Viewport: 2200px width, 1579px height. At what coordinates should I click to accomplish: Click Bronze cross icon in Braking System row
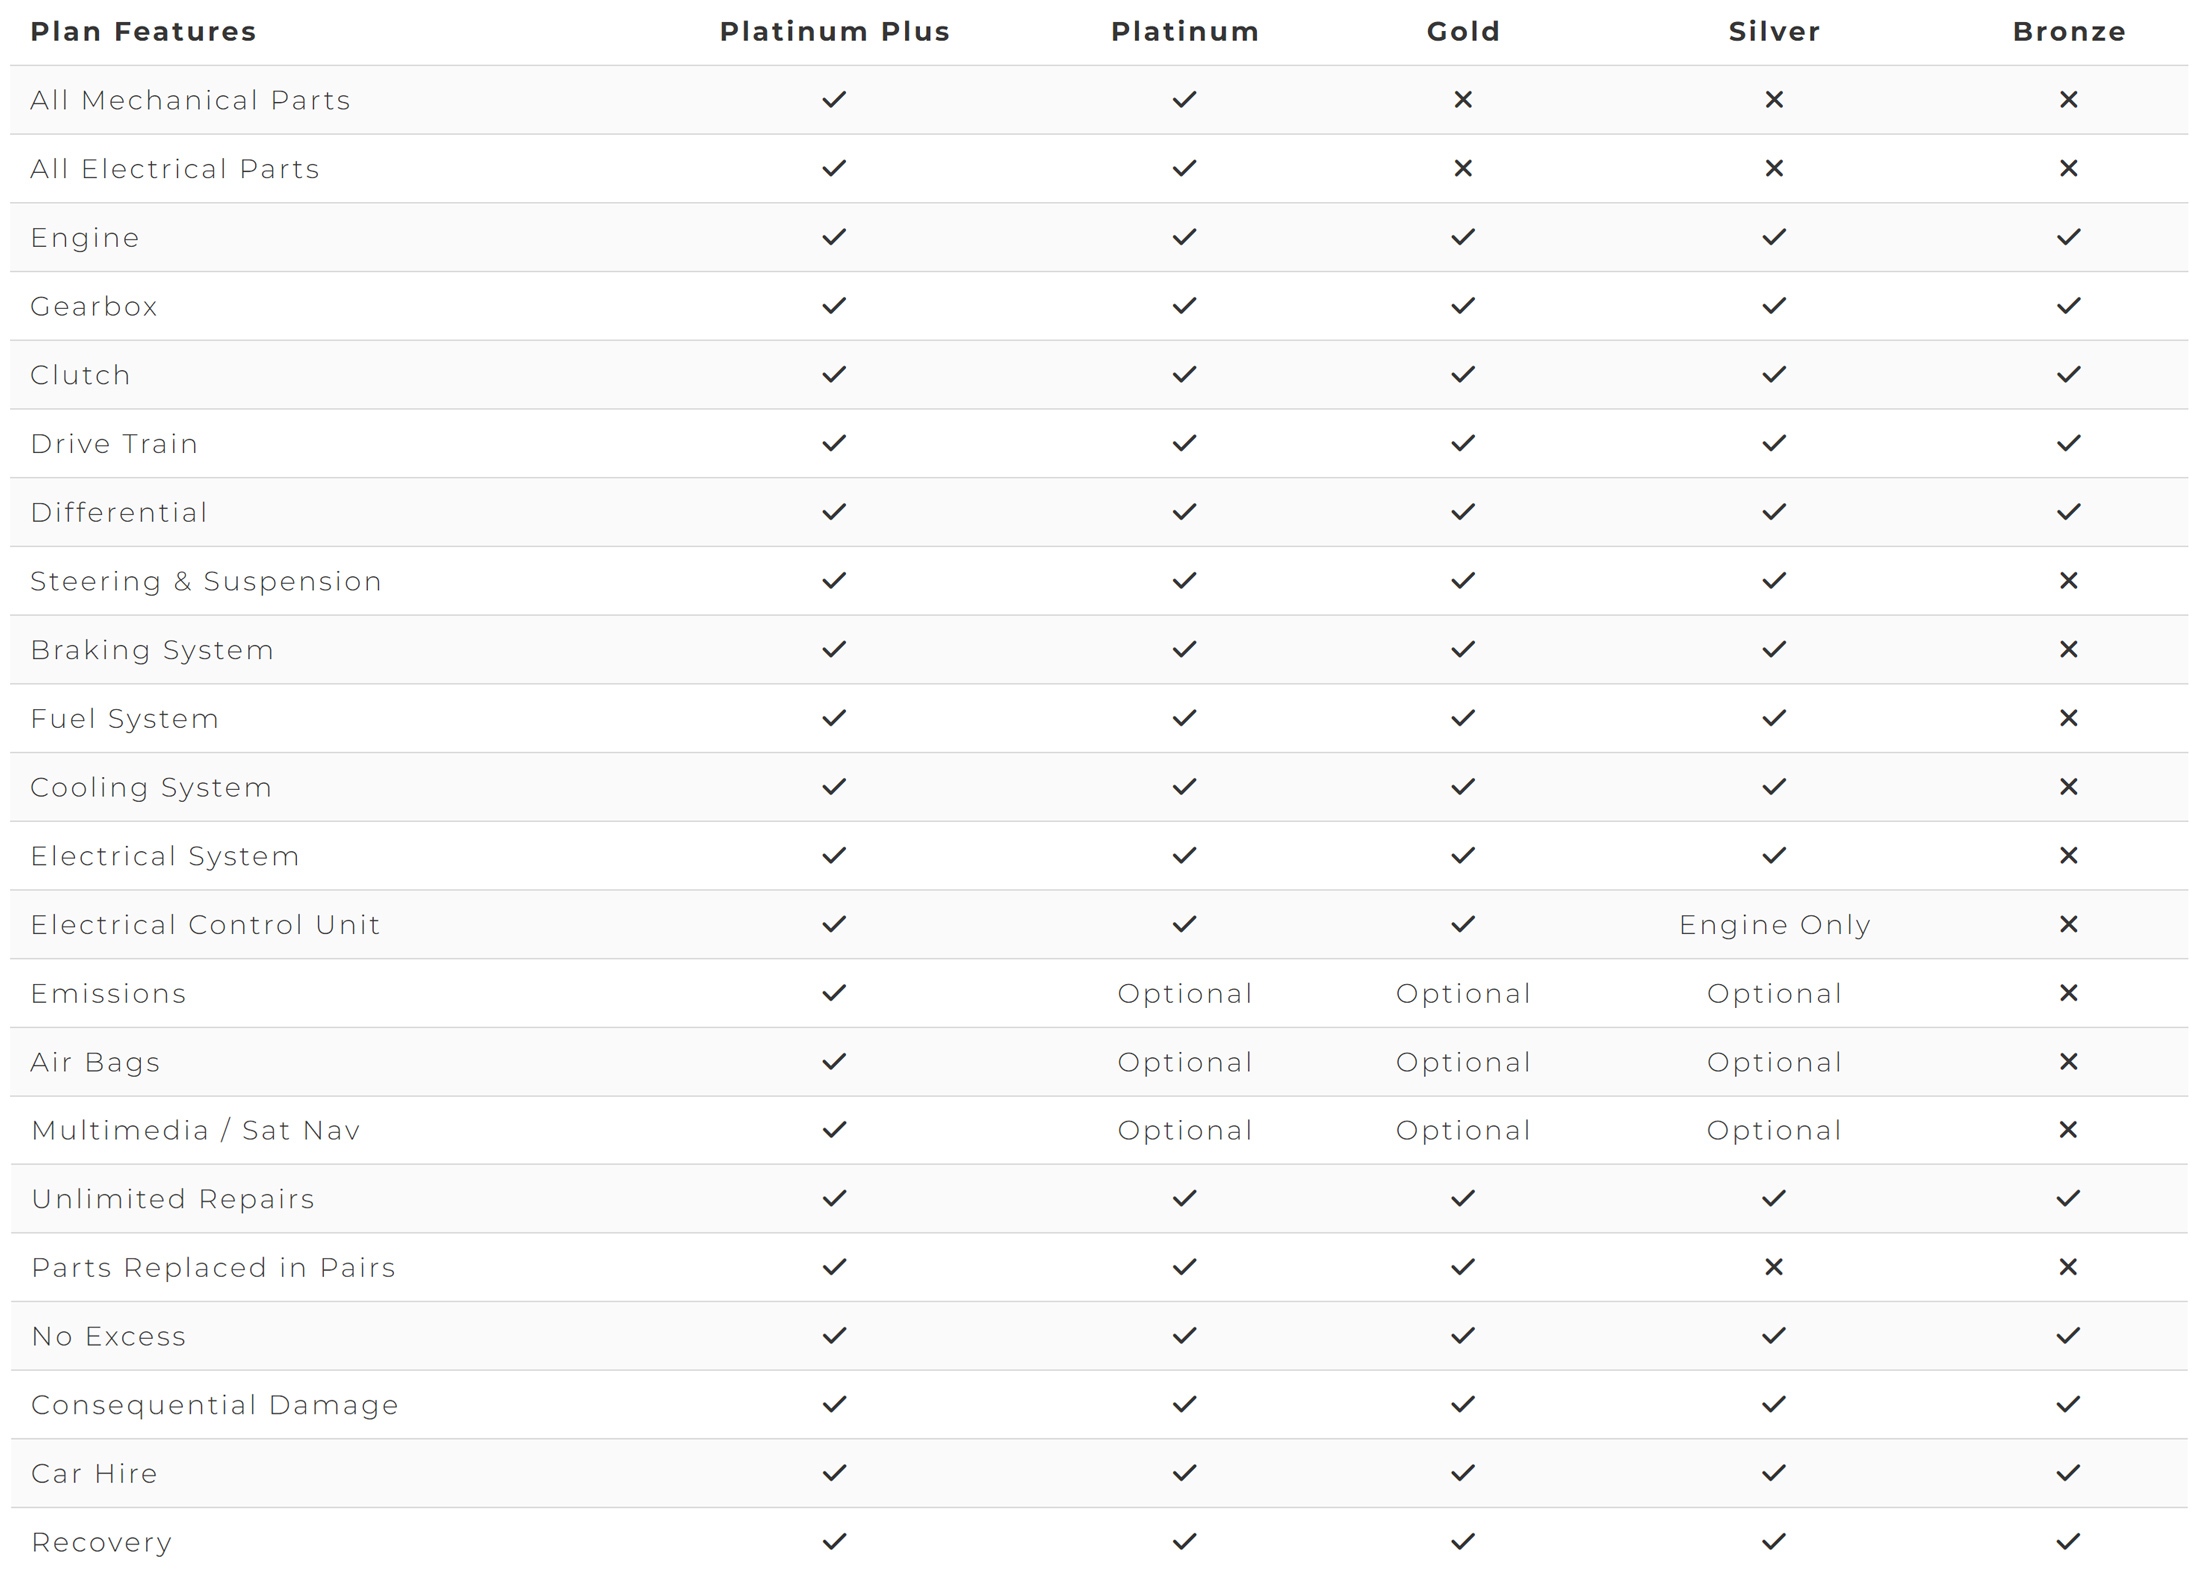coord(2068,650)
